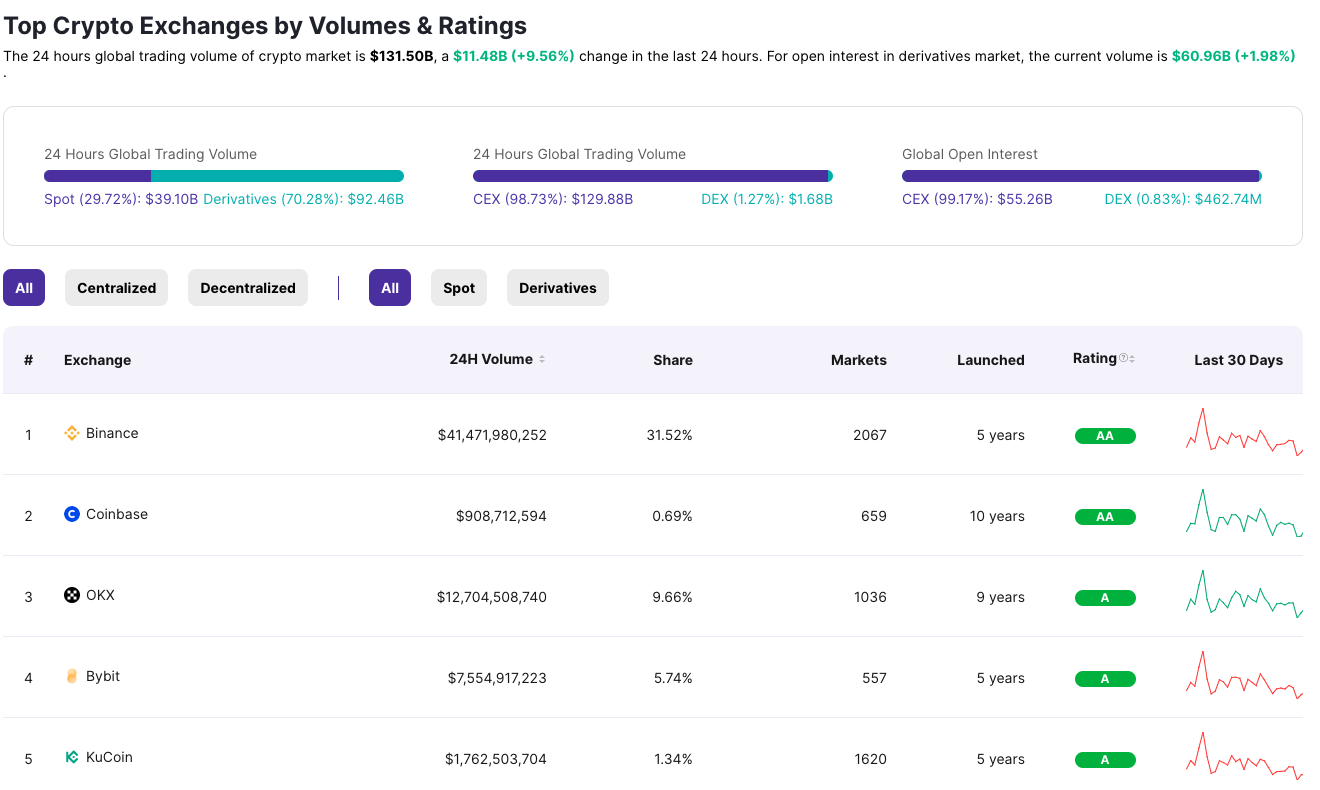Image resolution: width=1320 pixels, height=790 pixels.
Task: Switch to the Spot tab
Action: click(458, 287)
